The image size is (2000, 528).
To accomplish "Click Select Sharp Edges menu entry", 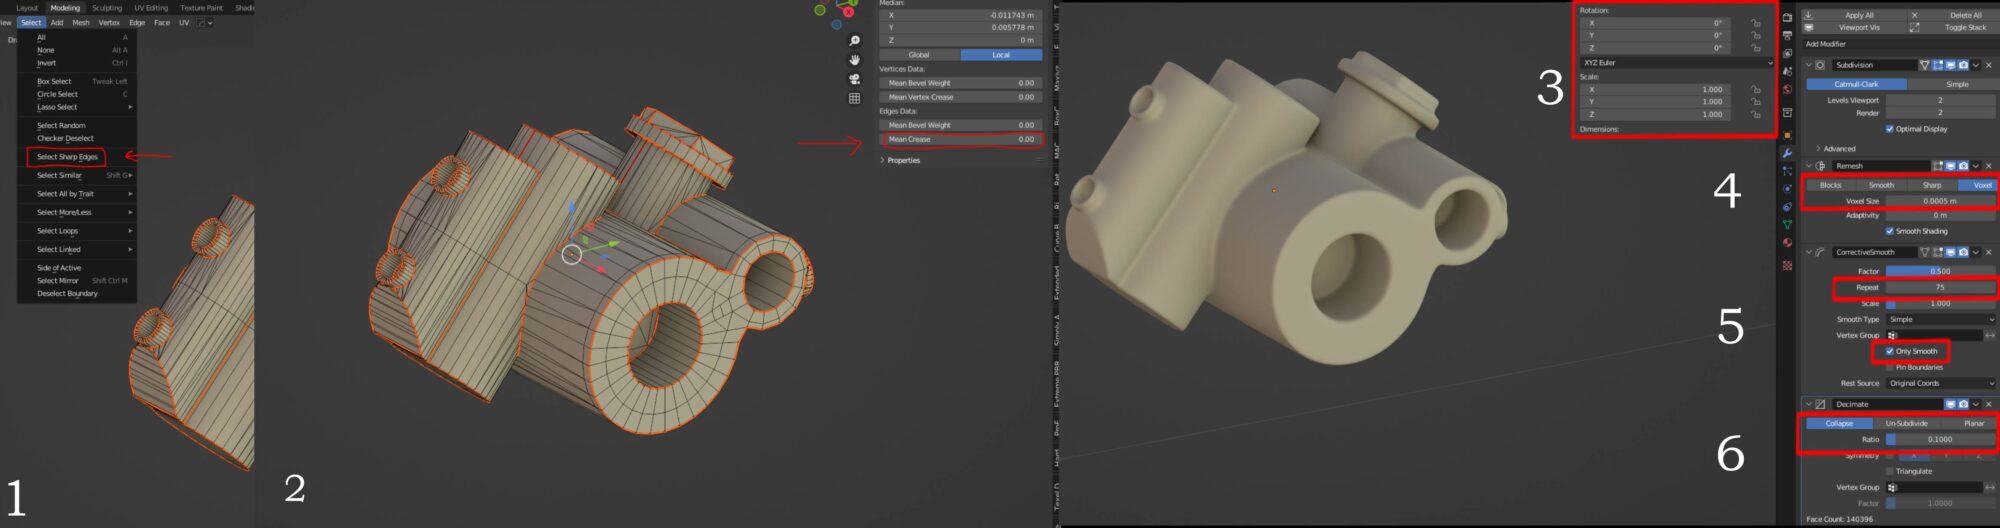I will click(x=67, y=157).
